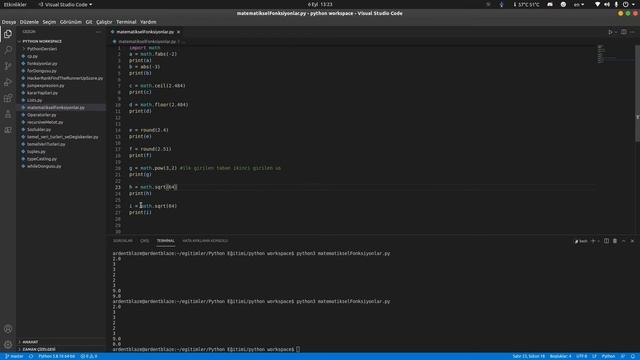The height and width of the screenshot is (360, 640).
Task: Open the Extensions view
Action: coord(8,98)
